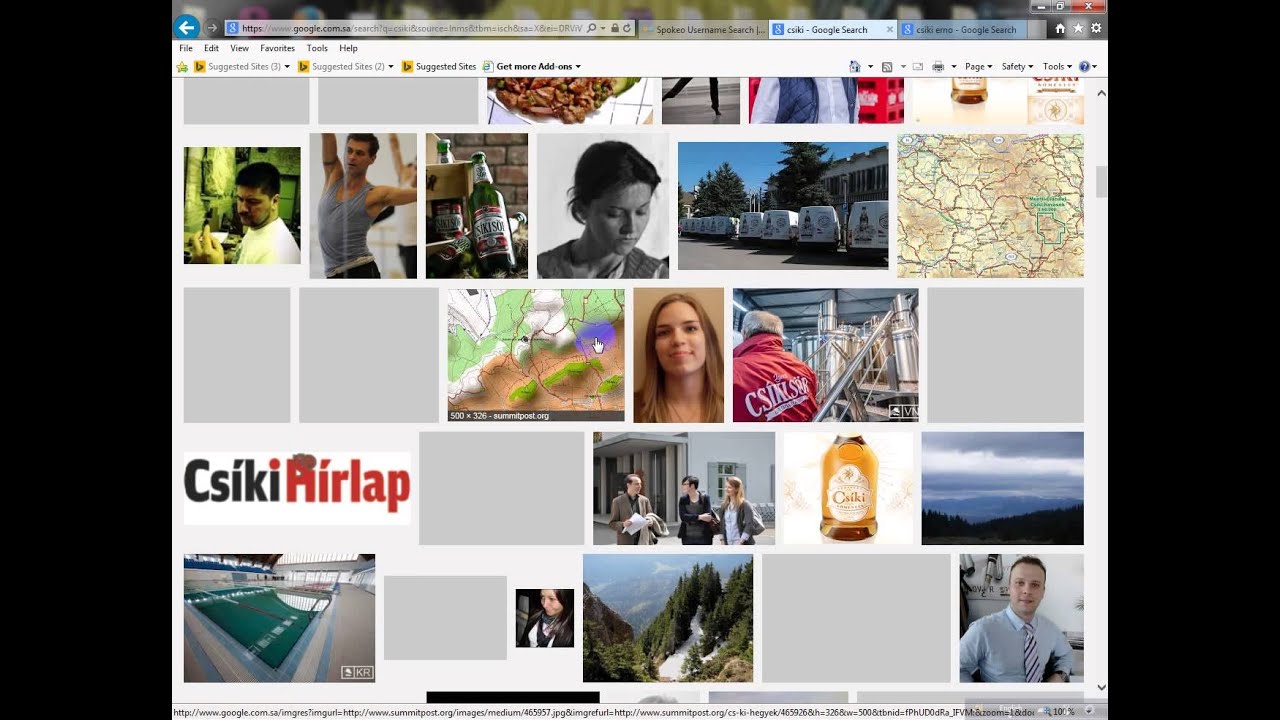This screenshot has height=720, width=1280.
Task: Click the address bar URL field
Action: pos(412,29)
